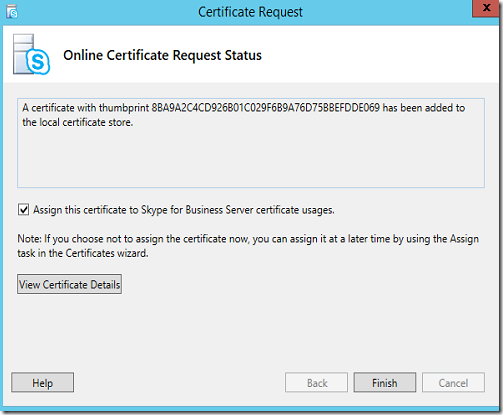Click the blue Skype S logo in header
This screenshot has height=415, width=503.
(38, 62)
